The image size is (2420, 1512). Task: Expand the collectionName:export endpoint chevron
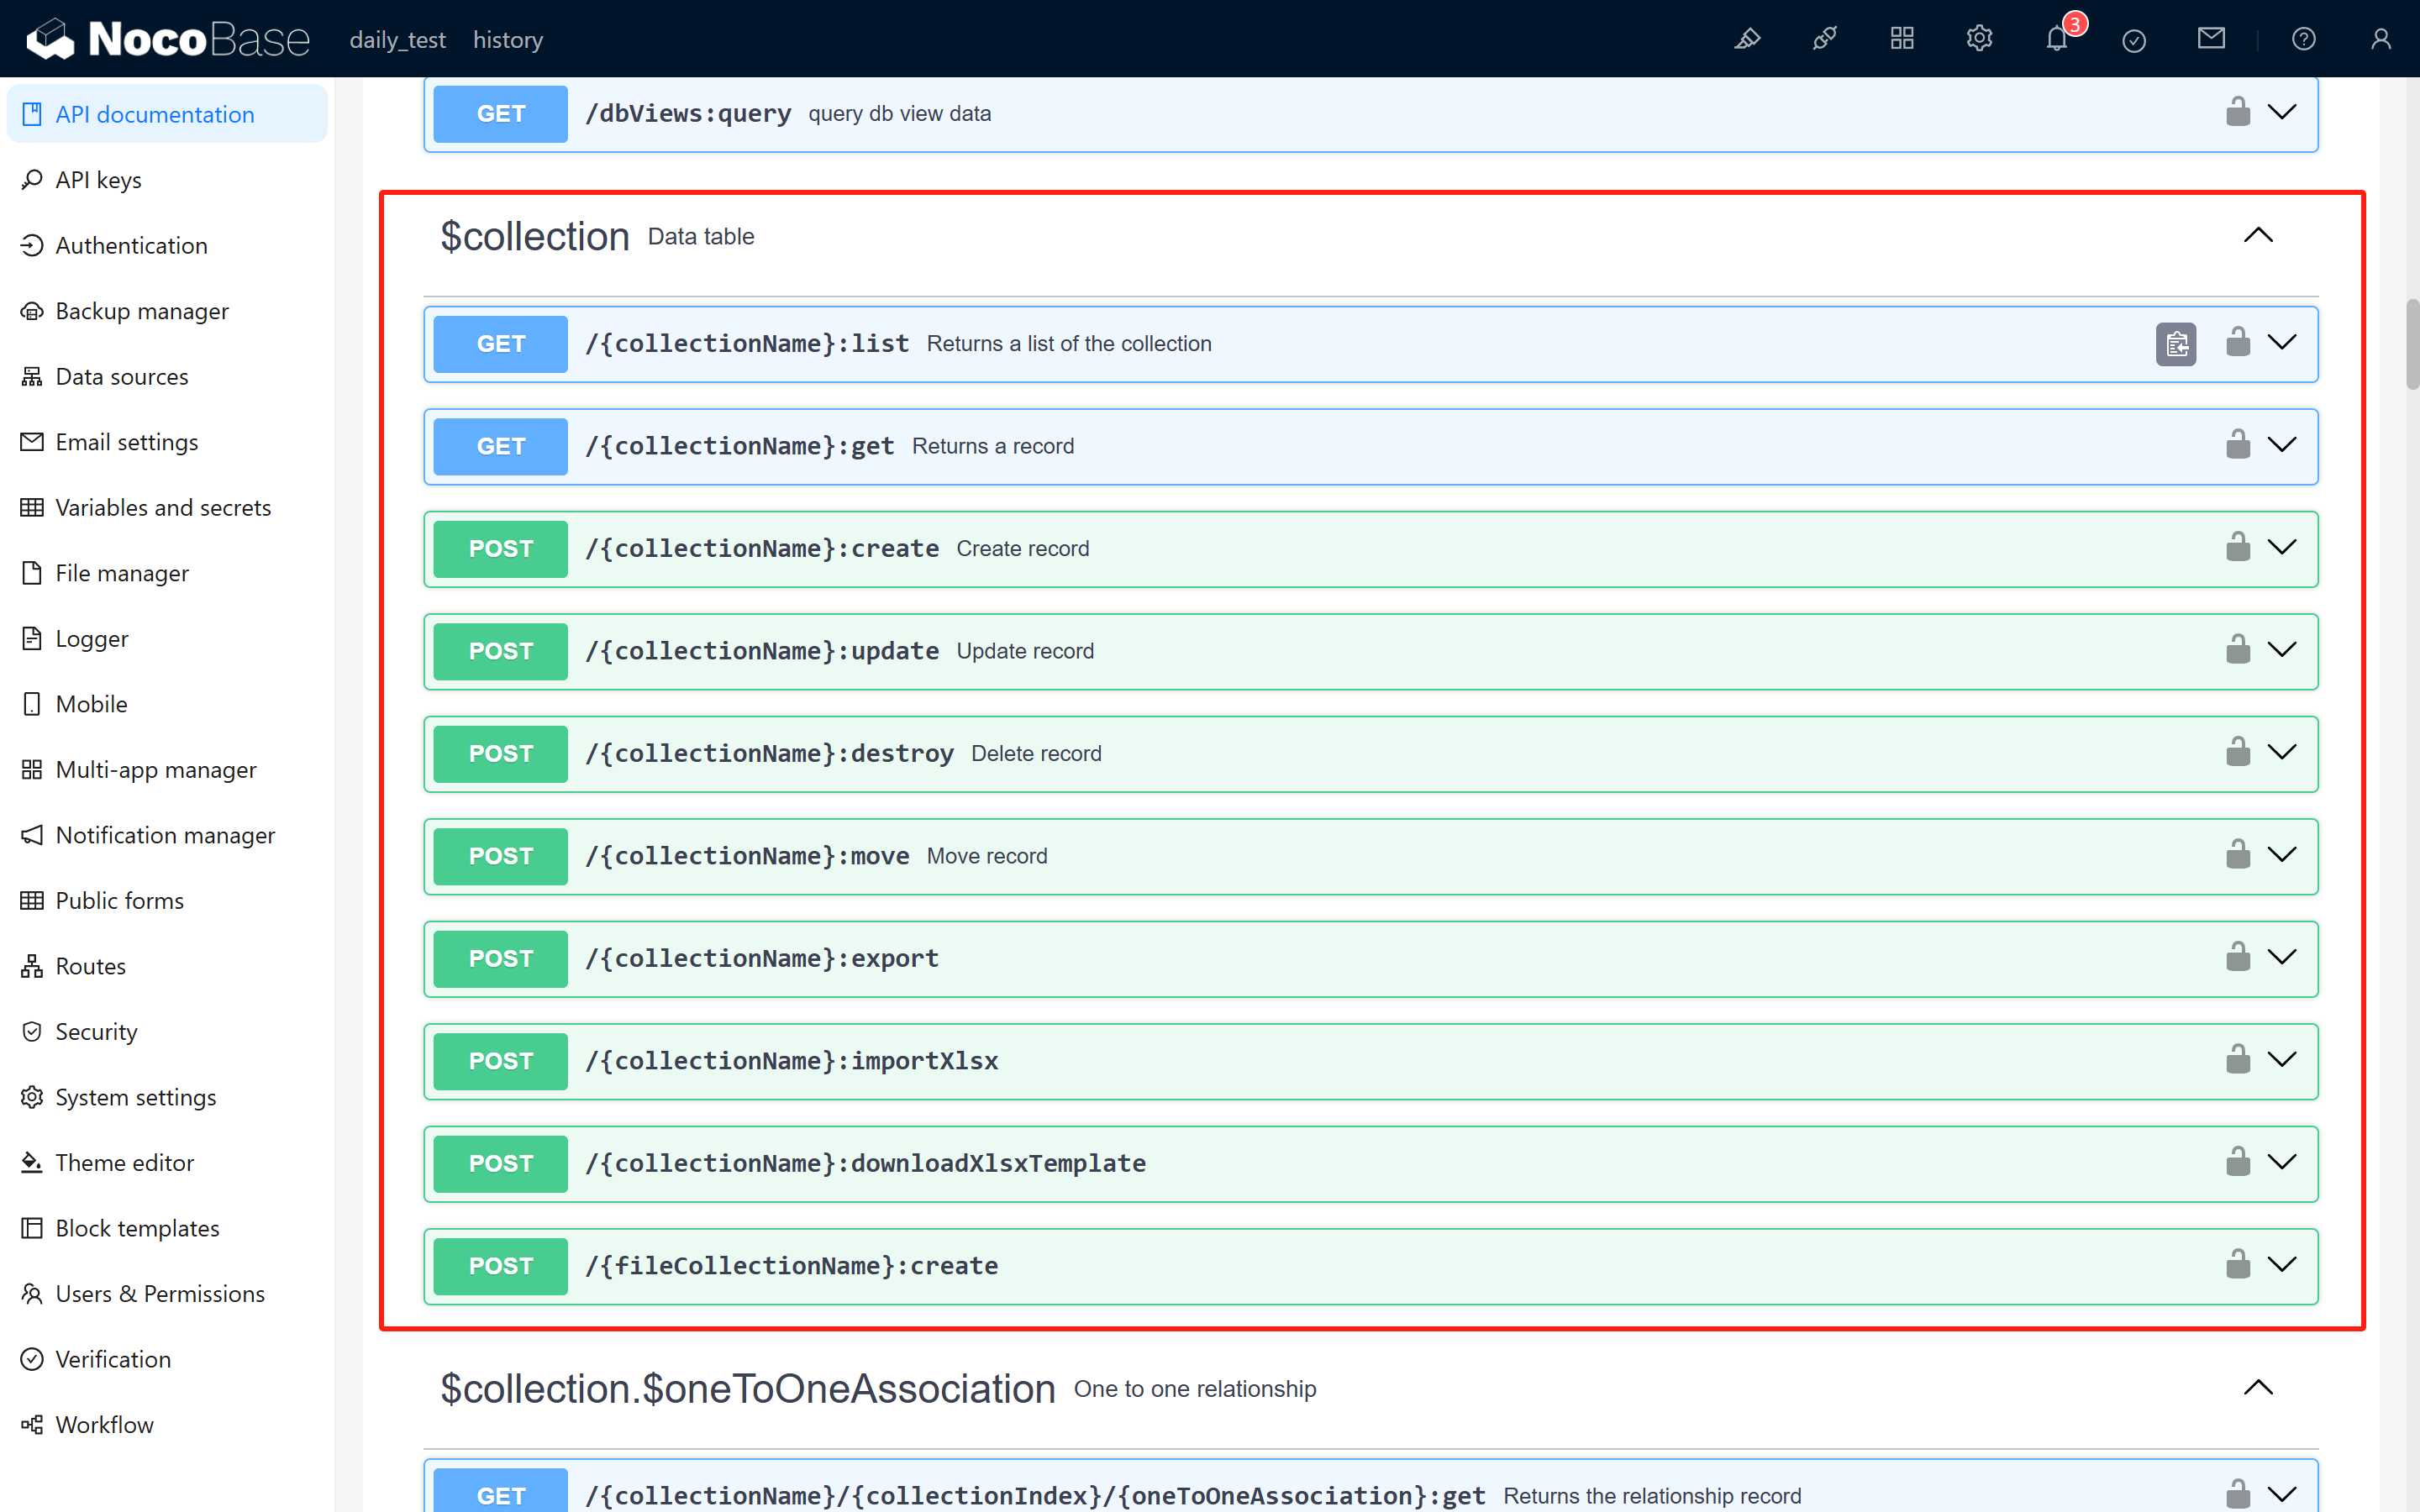[2282, 957]
